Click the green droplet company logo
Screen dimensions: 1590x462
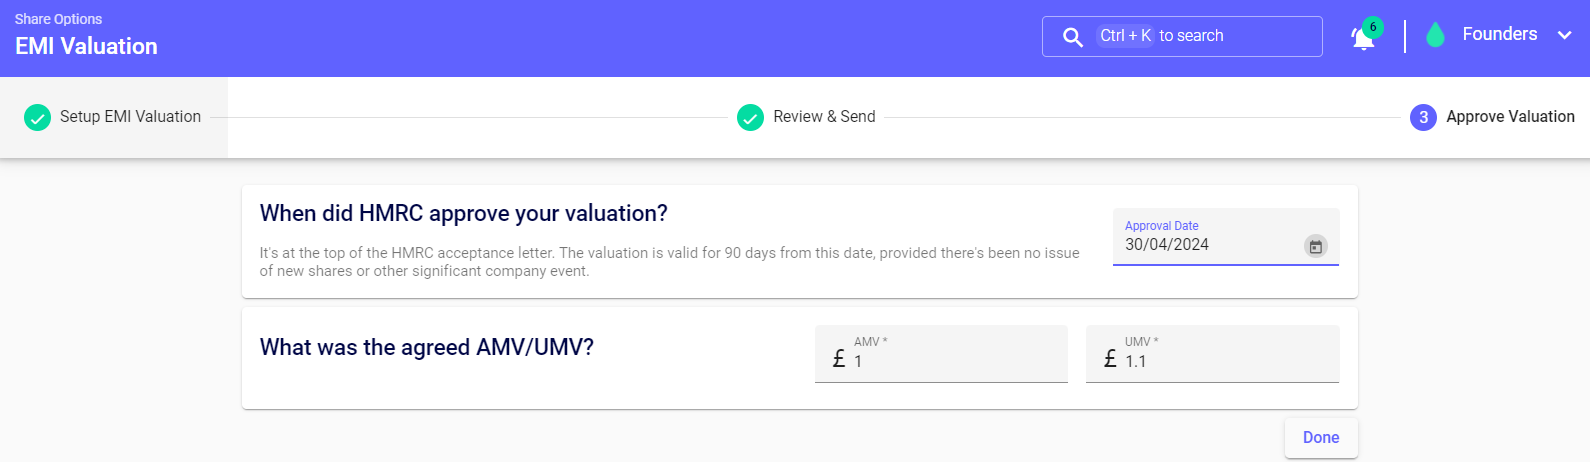(x=1435, y=36)
